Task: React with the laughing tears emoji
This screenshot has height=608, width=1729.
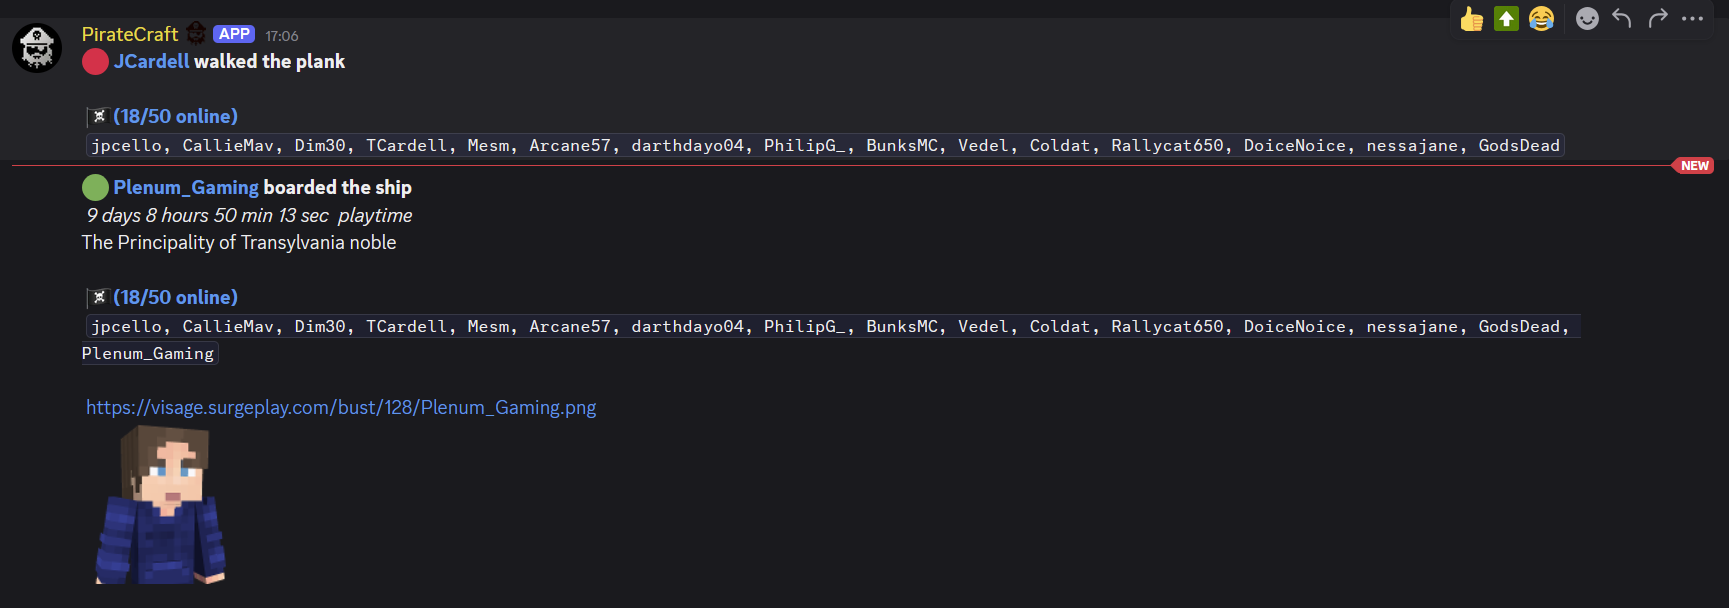Action: coord(1541,19)
